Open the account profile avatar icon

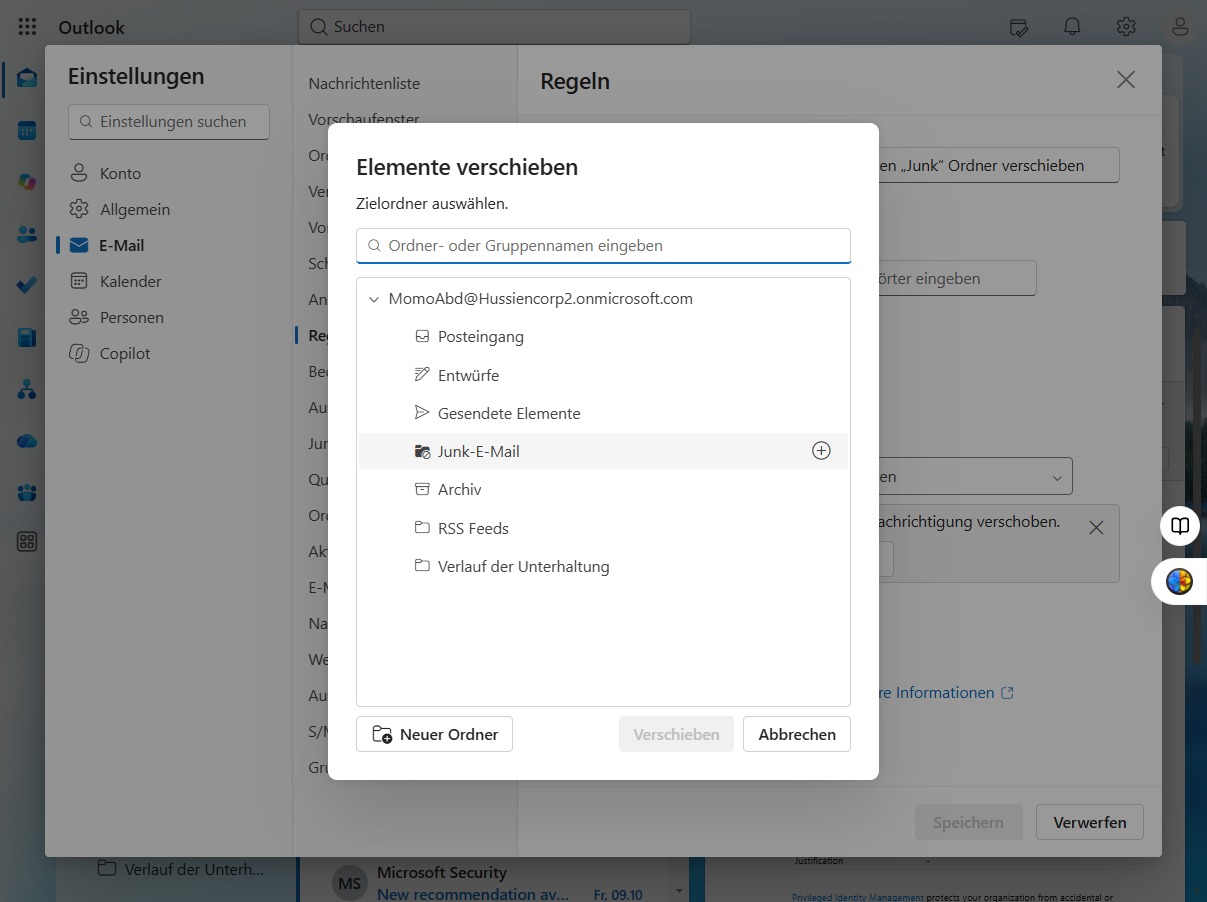point(1180,27)
